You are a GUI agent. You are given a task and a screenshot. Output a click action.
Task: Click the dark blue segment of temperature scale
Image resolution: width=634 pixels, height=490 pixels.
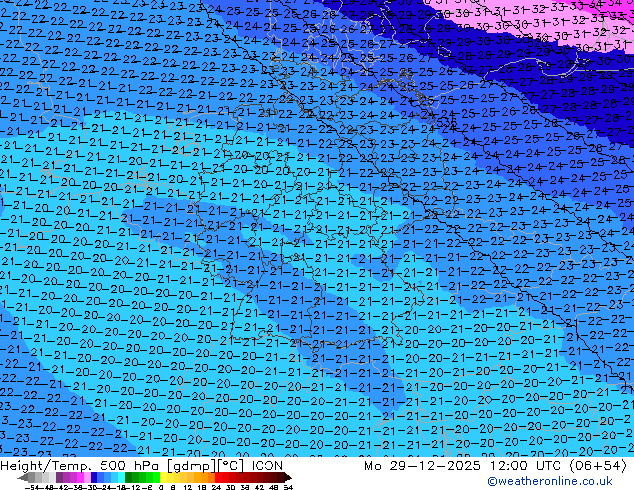94,477
